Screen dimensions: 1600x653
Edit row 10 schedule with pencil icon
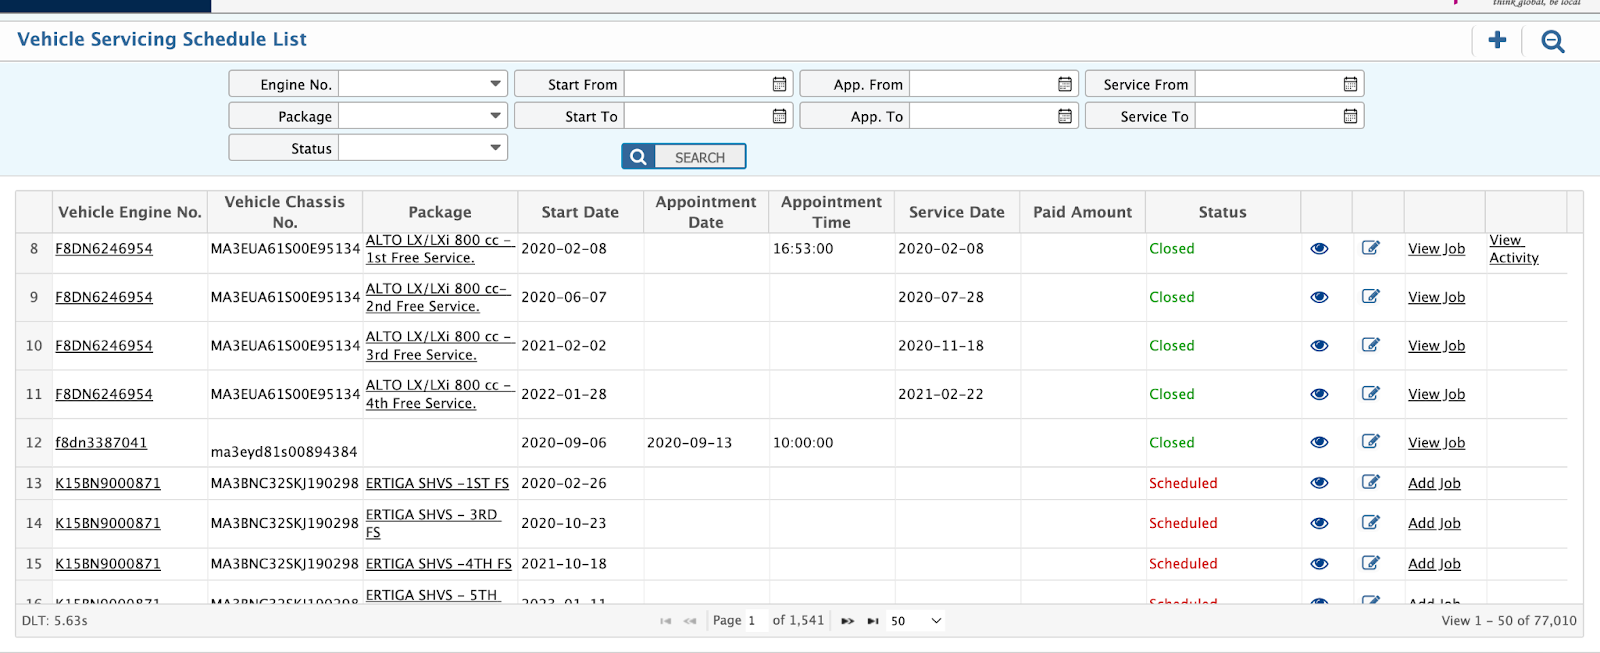pos(1371,344)
